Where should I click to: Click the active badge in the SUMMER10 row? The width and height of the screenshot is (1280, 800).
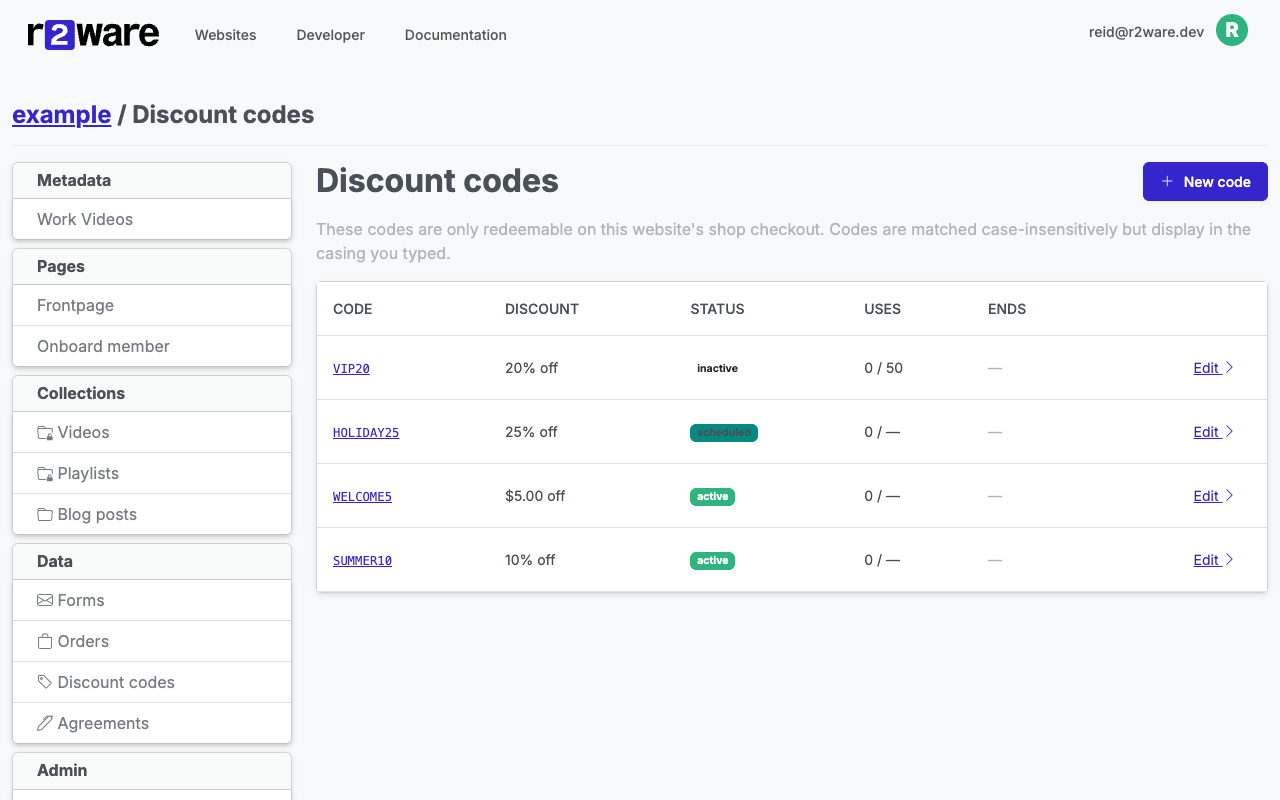[x=712, y=560]
